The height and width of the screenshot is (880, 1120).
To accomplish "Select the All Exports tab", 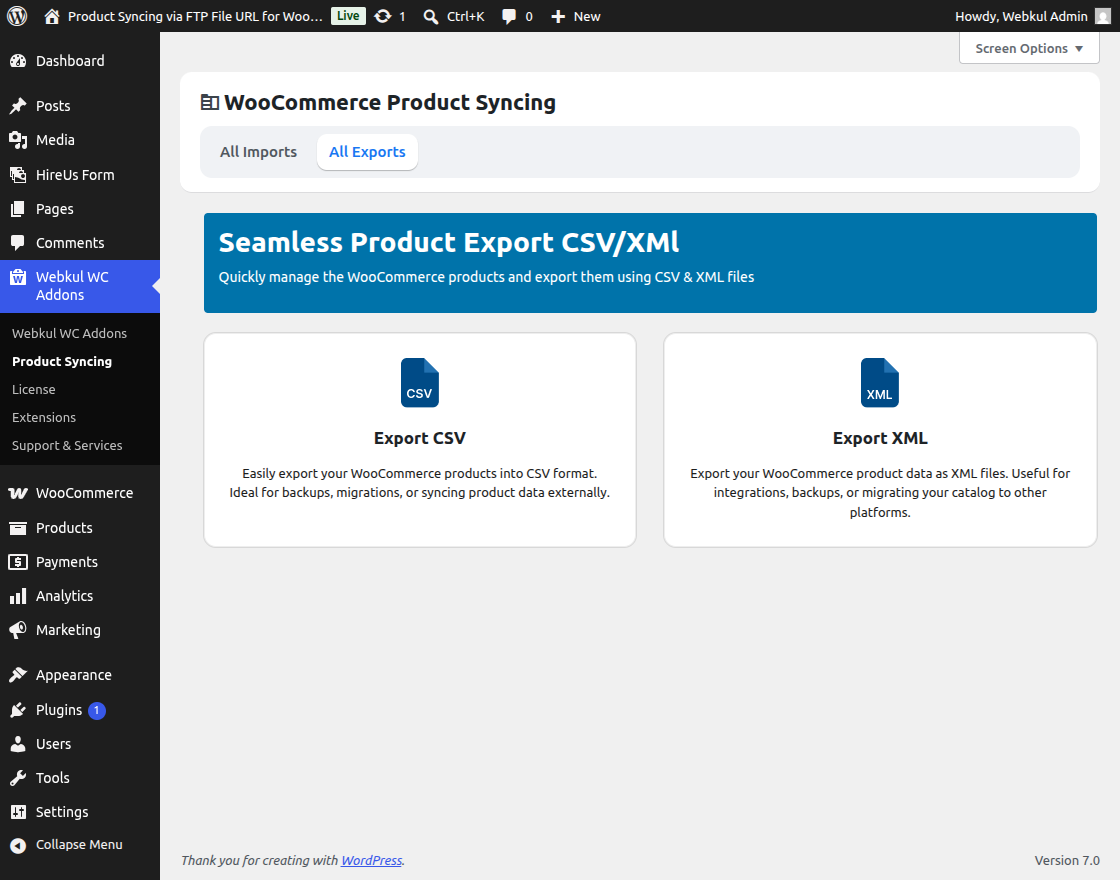I will point(367,152).
